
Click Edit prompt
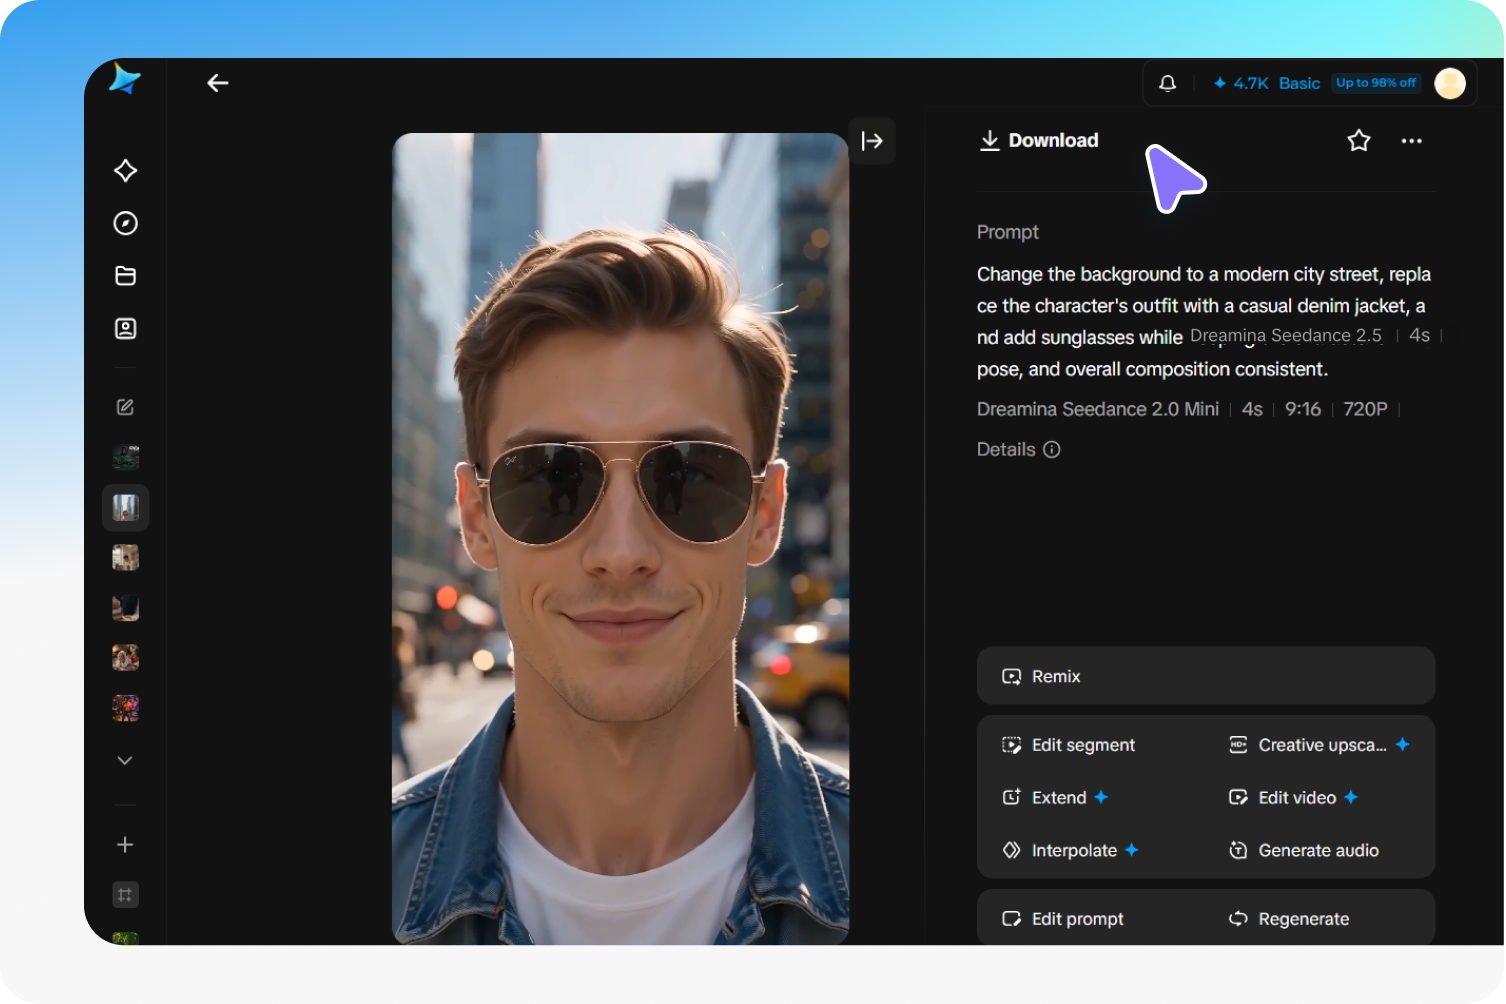pyautogui.click(x=1062, y=919)
